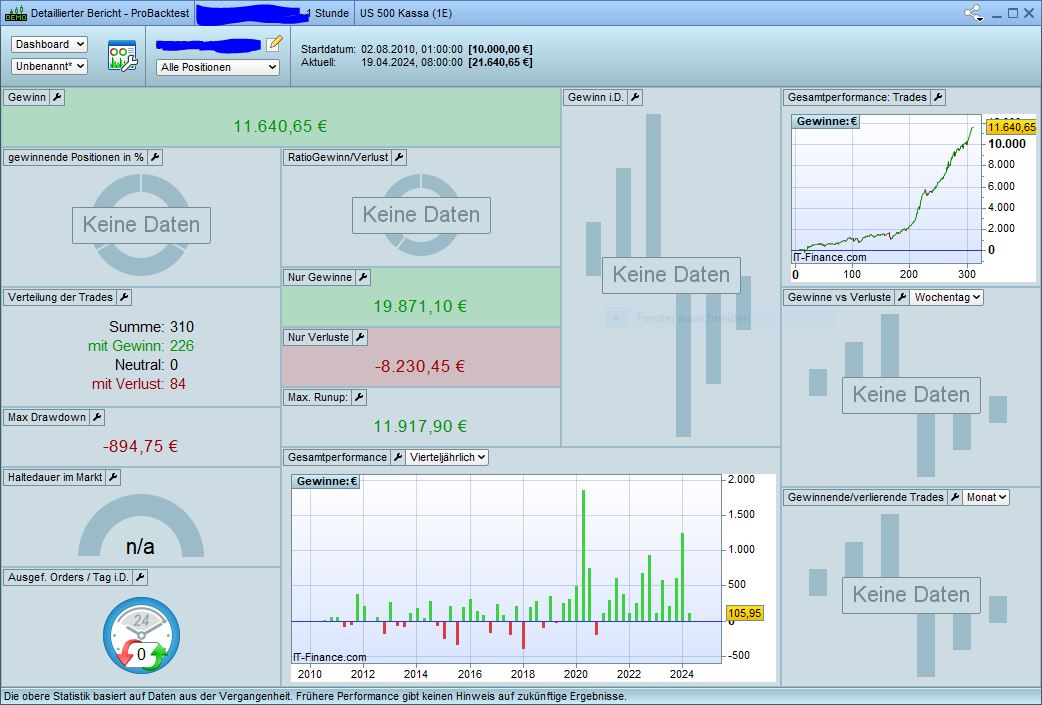Screen dimensions: 1042x705
Task: Click the -8.230,45 € losses value
Action: point(420,366)
